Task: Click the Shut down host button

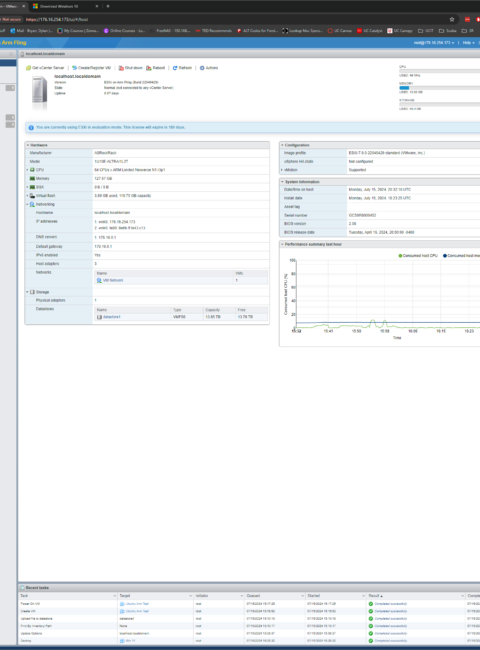Action: point(130,68)
